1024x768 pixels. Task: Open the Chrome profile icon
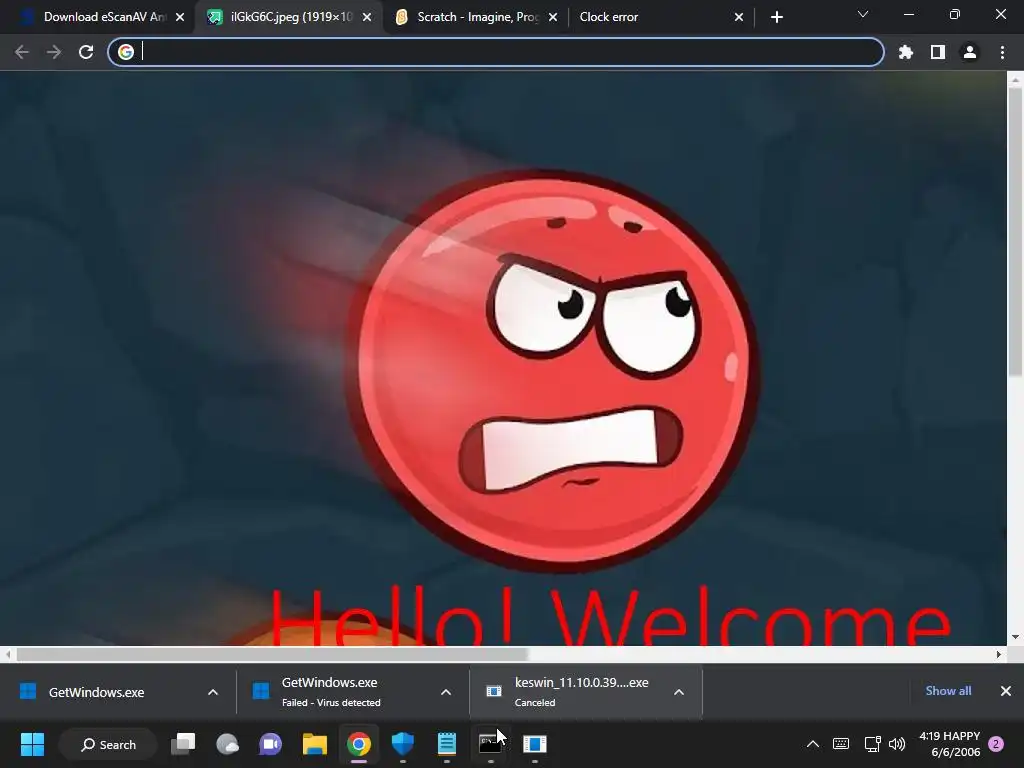[x=970, y=52]
